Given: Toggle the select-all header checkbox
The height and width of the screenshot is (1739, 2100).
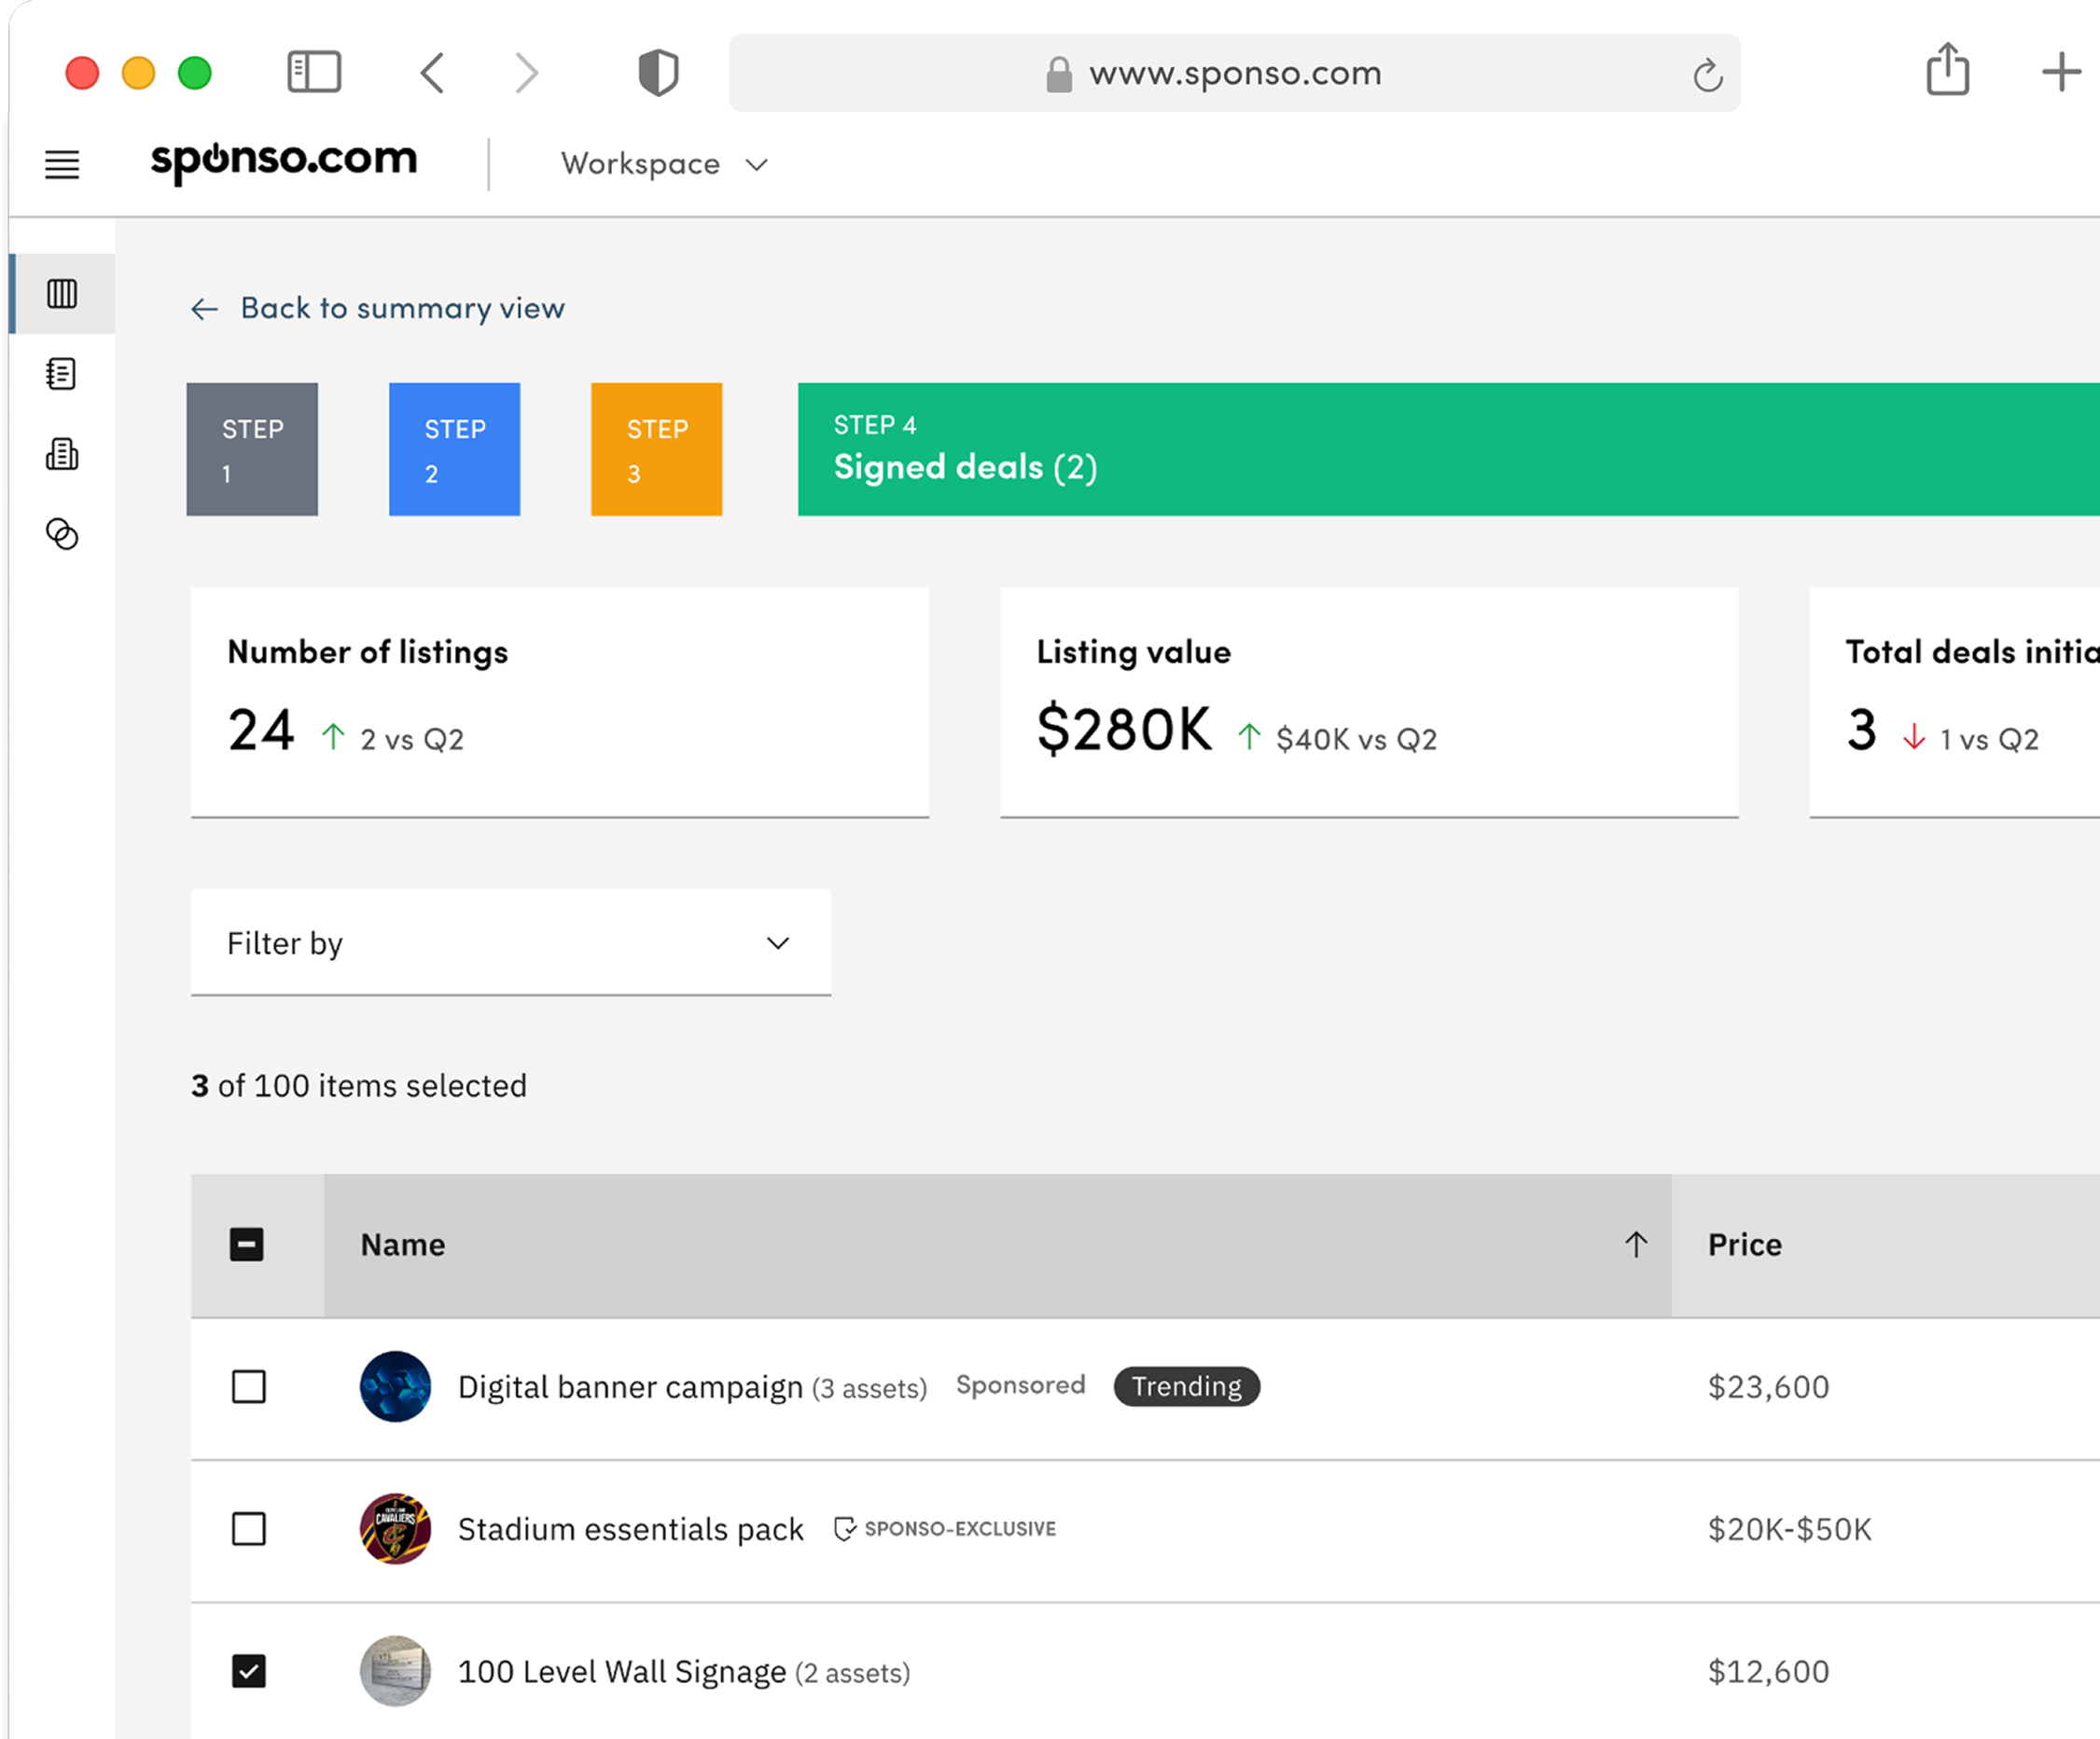Looking at the screenshot, I should coord(247,1245).
